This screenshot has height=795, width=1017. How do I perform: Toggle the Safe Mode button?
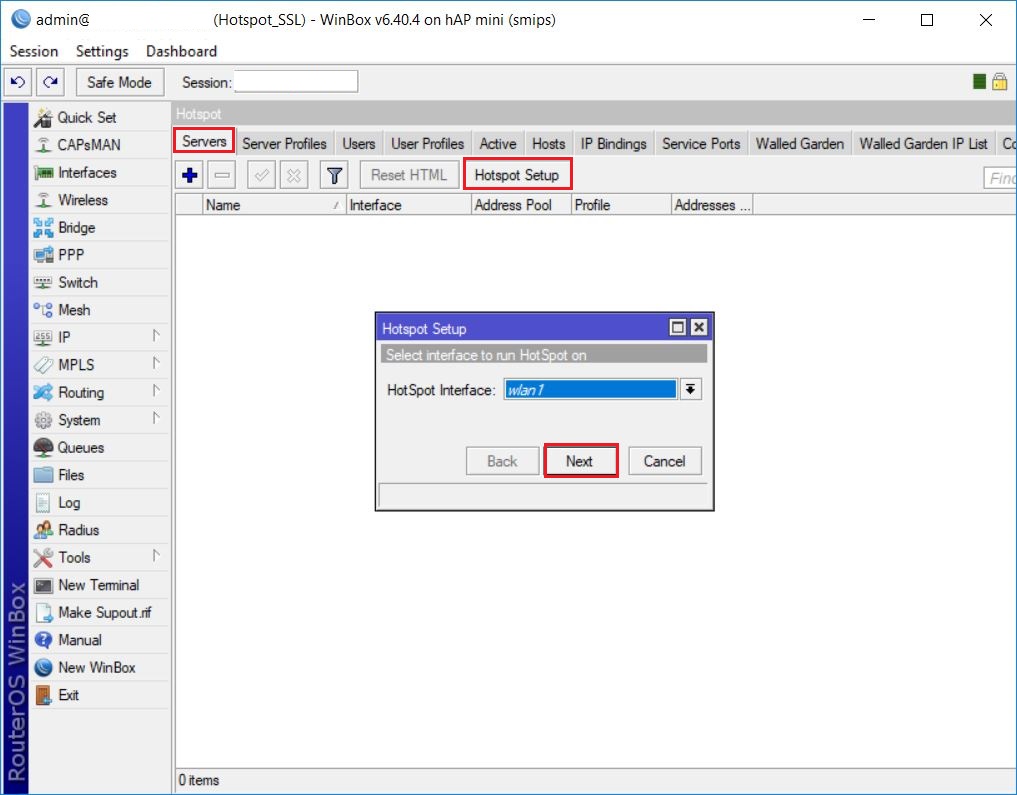pos(120,82)
